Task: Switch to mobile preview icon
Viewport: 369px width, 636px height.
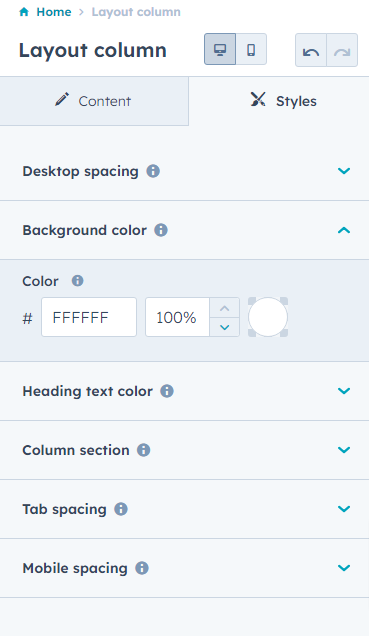Action: click(x=251, y=49)
